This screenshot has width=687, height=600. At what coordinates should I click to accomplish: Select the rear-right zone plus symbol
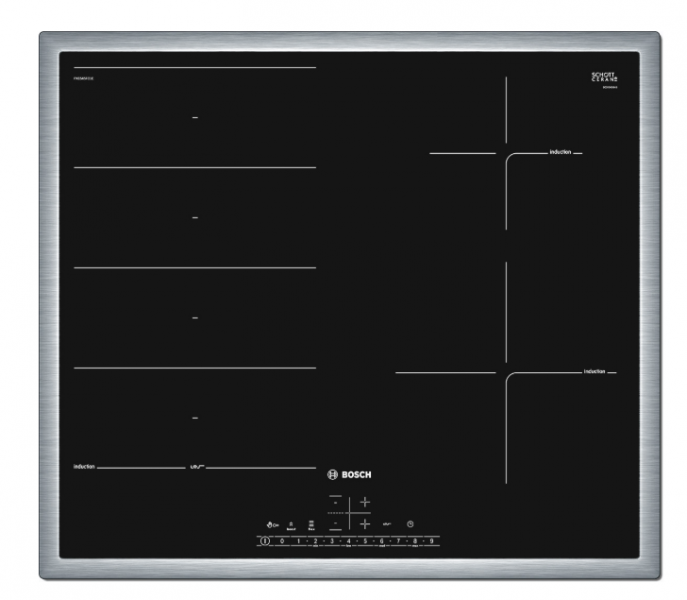[x=365, y=502]
